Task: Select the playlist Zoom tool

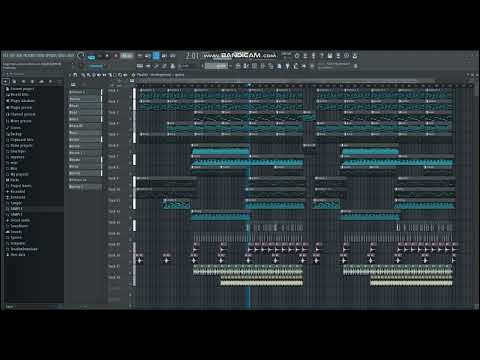Action: [x=120, y=75]
